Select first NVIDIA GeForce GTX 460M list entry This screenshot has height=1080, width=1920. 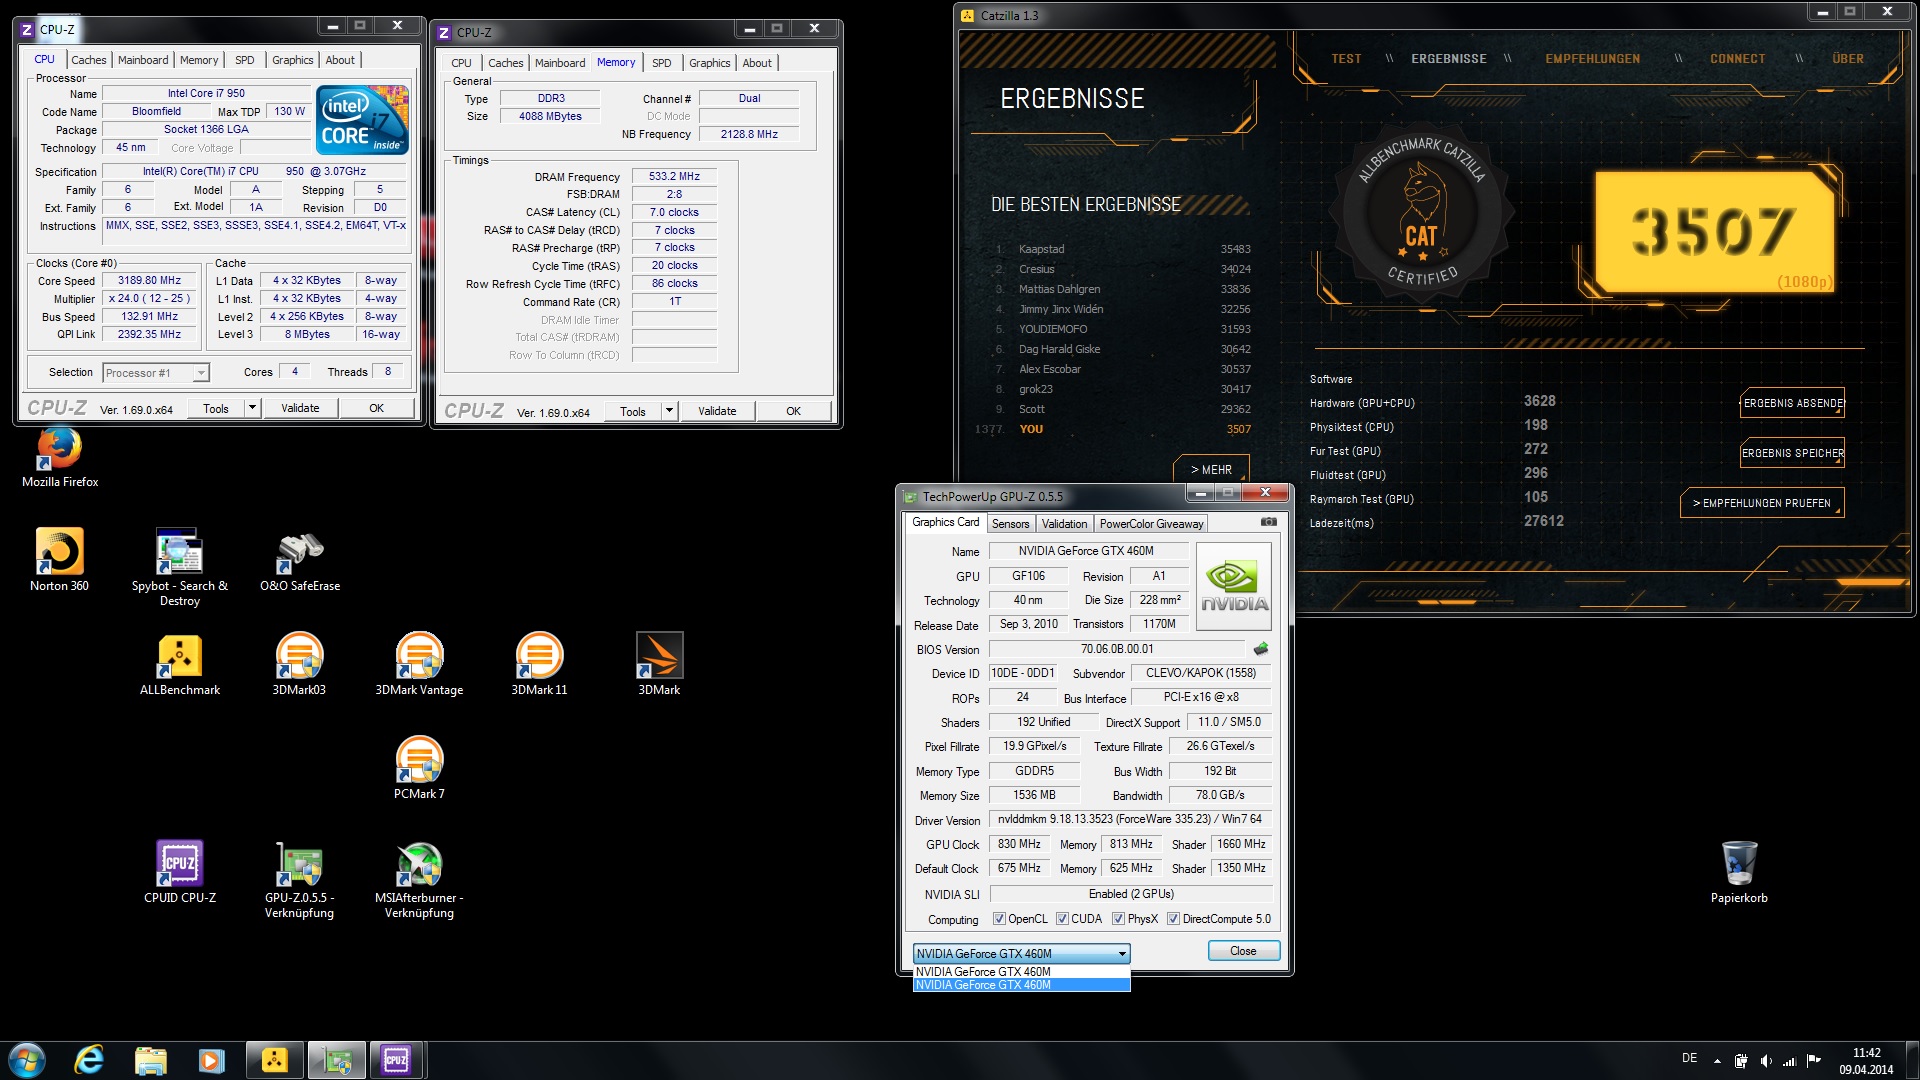1021,971
